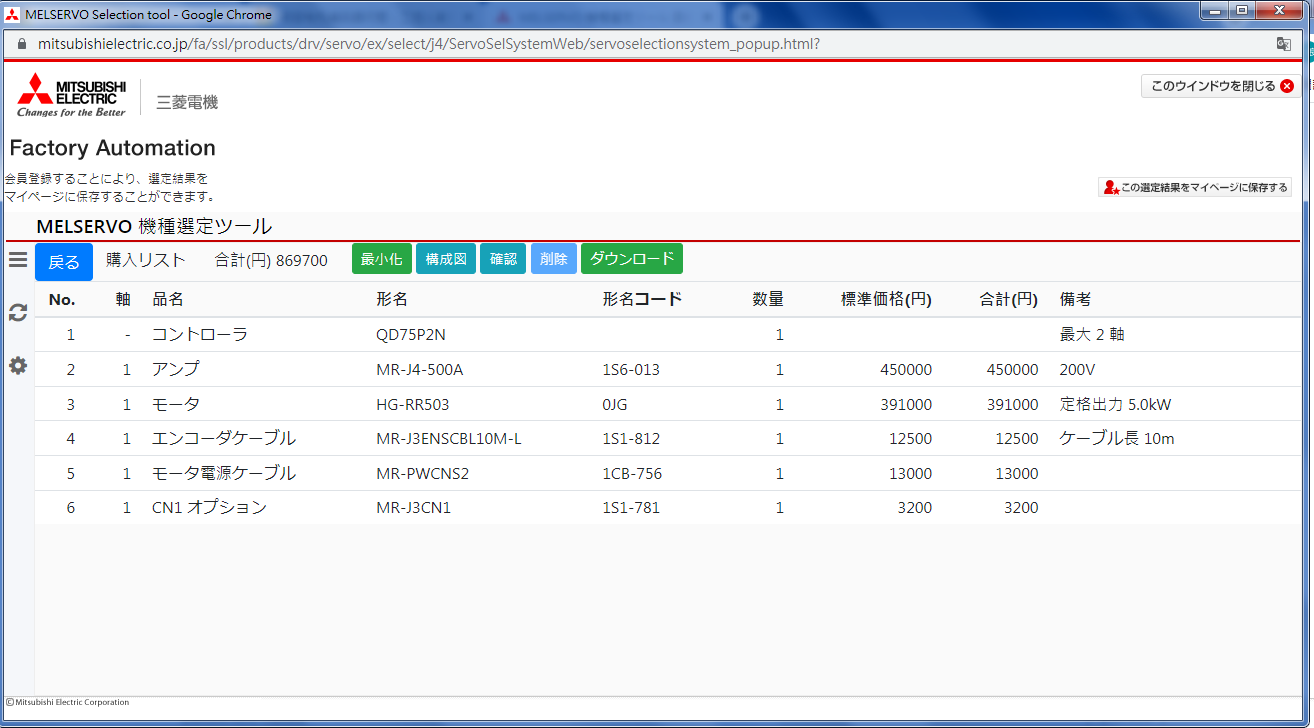The image size is (1314, 728).
Task: Open the settings gear icon
Action: click(18, 366)
